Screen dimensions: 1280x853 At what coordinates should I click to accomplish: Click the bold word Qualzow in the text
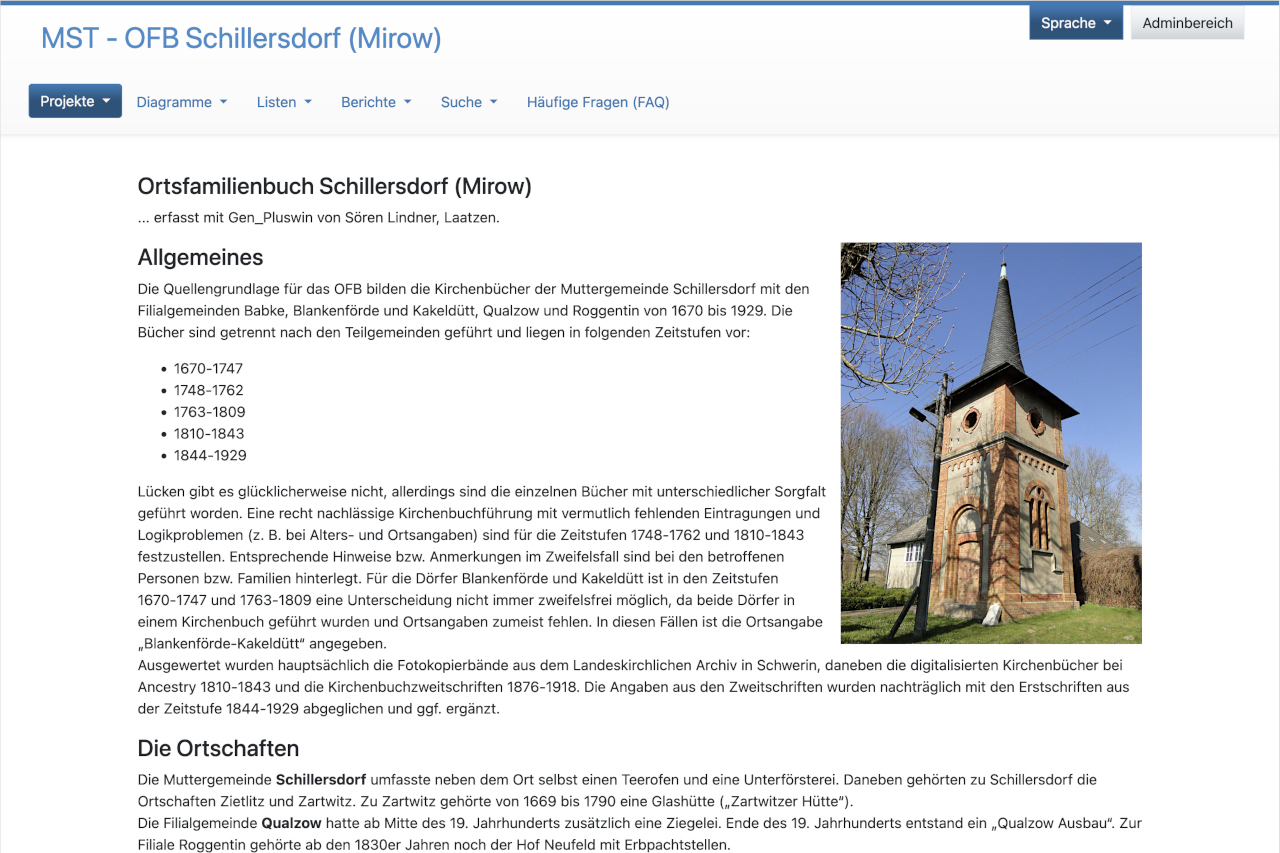pos(291,823)
